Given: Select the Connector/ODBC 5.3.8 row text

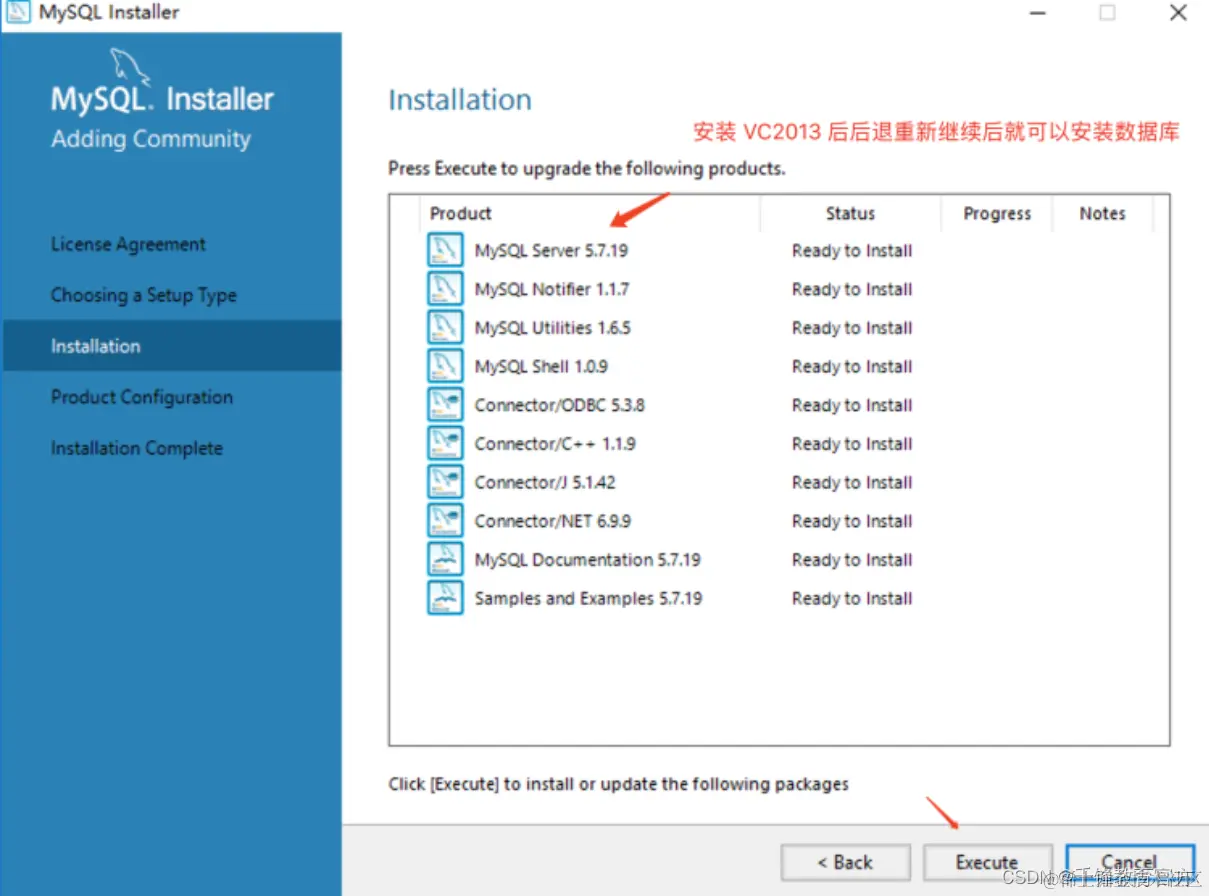Looking at the screenshot, I should pyautogui.click(x=559, y=405).
